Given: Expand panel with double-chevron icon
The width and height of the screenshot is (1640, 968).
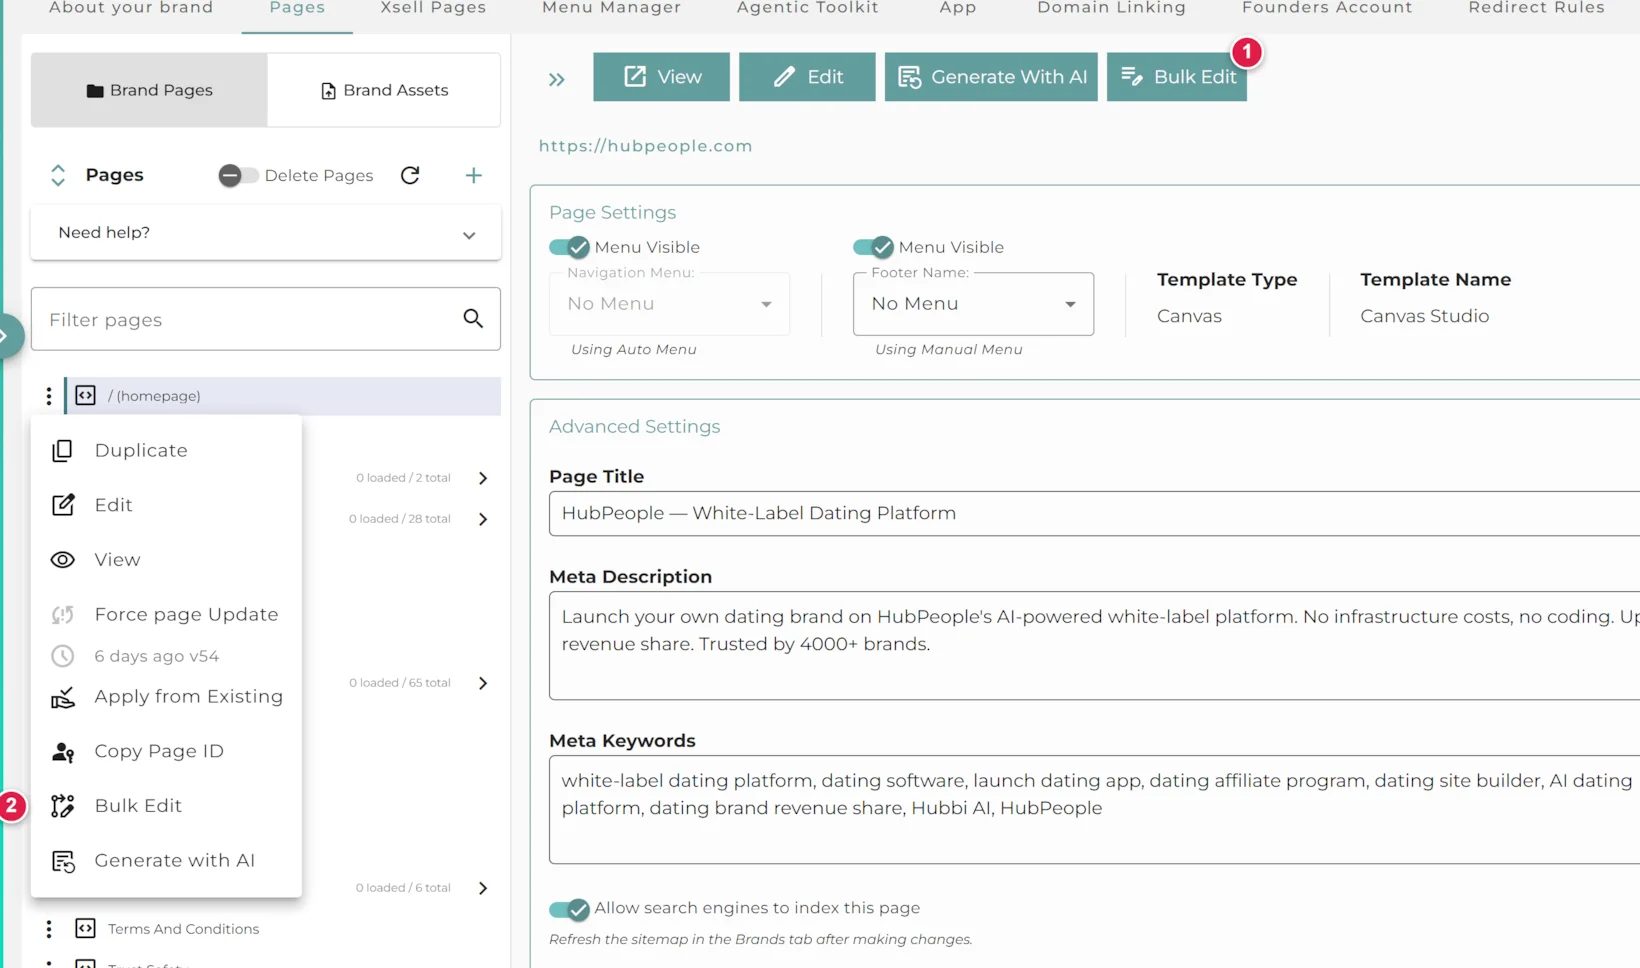Looking at the screenshot, I should tap(557, 79).
